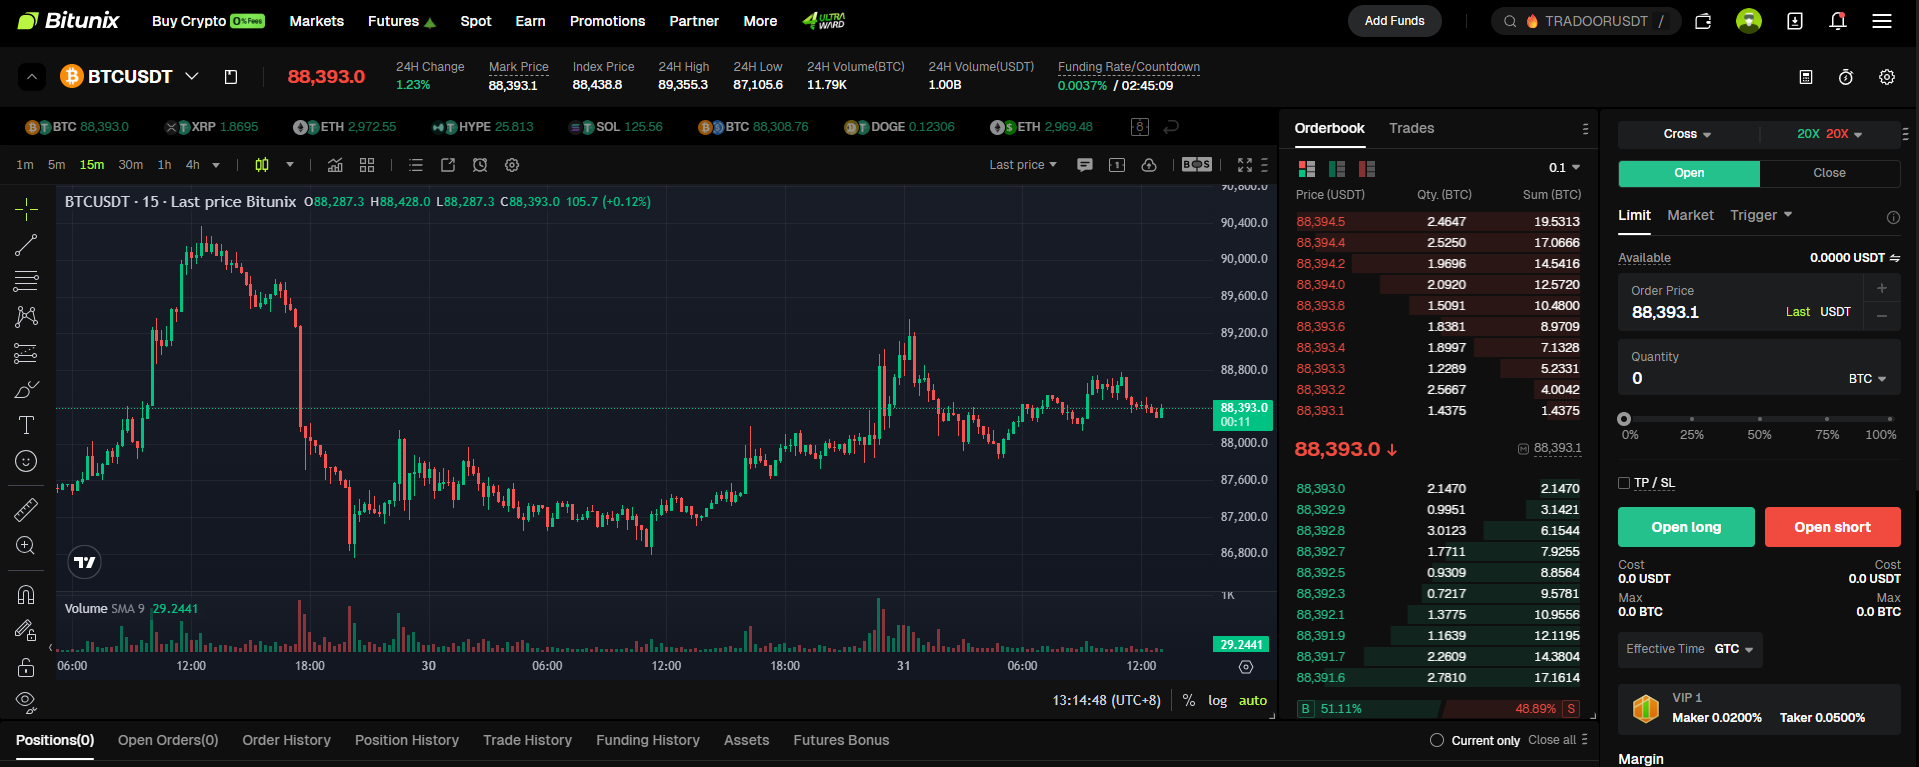Open chart settings gear in toolbar

[x=512, y=165]
